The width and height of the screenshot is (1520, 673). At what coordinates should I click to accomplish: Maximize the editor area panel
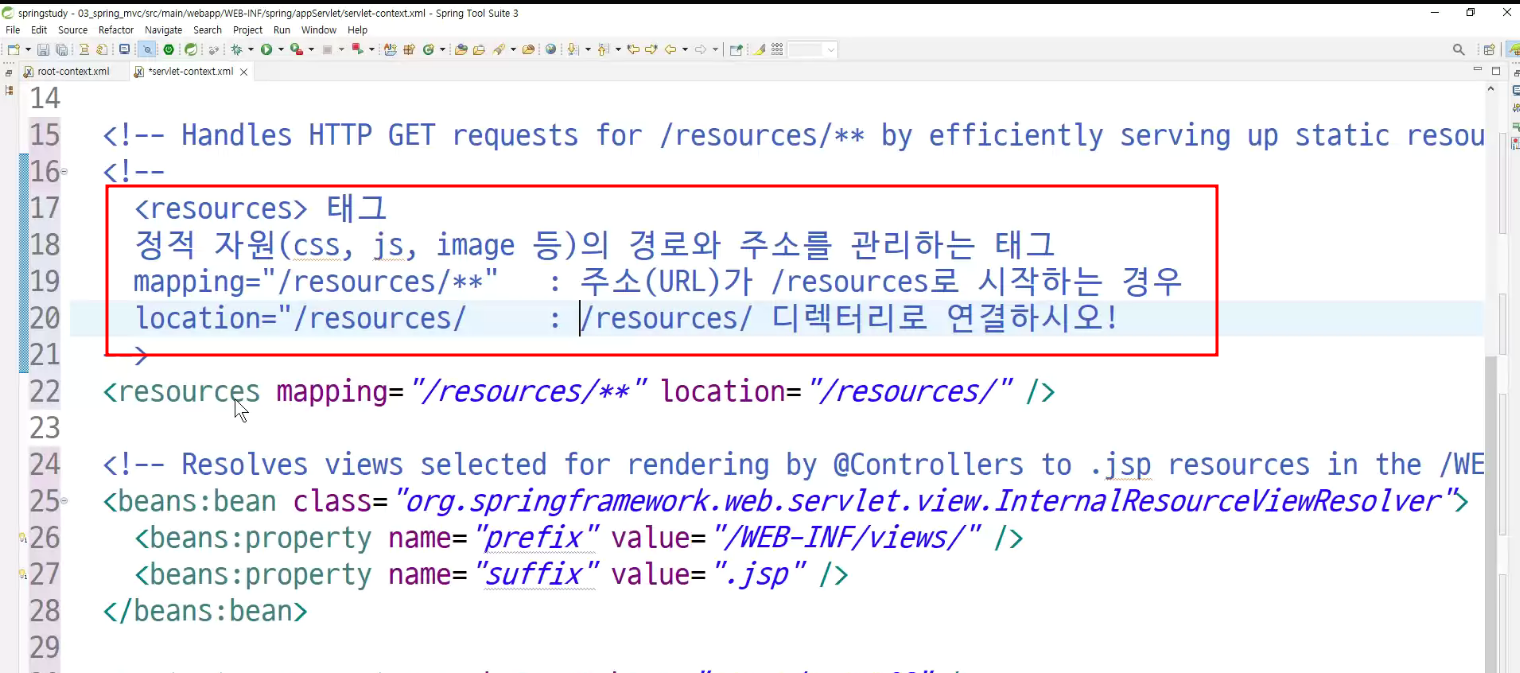(x=1496, y=71)
